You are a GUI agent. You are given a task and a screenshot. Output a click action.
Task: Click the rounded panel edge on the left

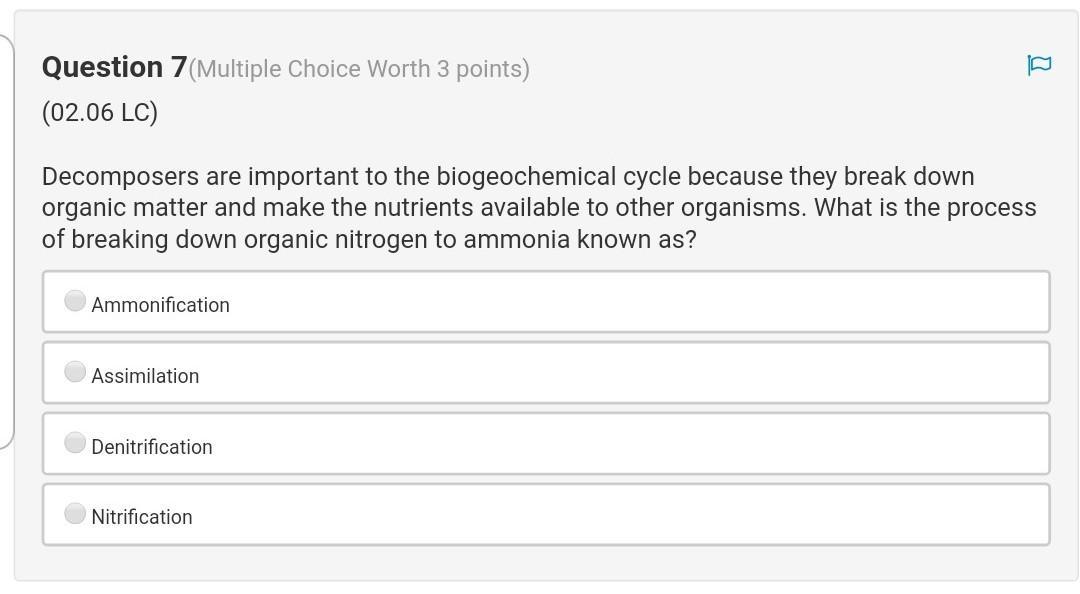[x=7, y=241]
